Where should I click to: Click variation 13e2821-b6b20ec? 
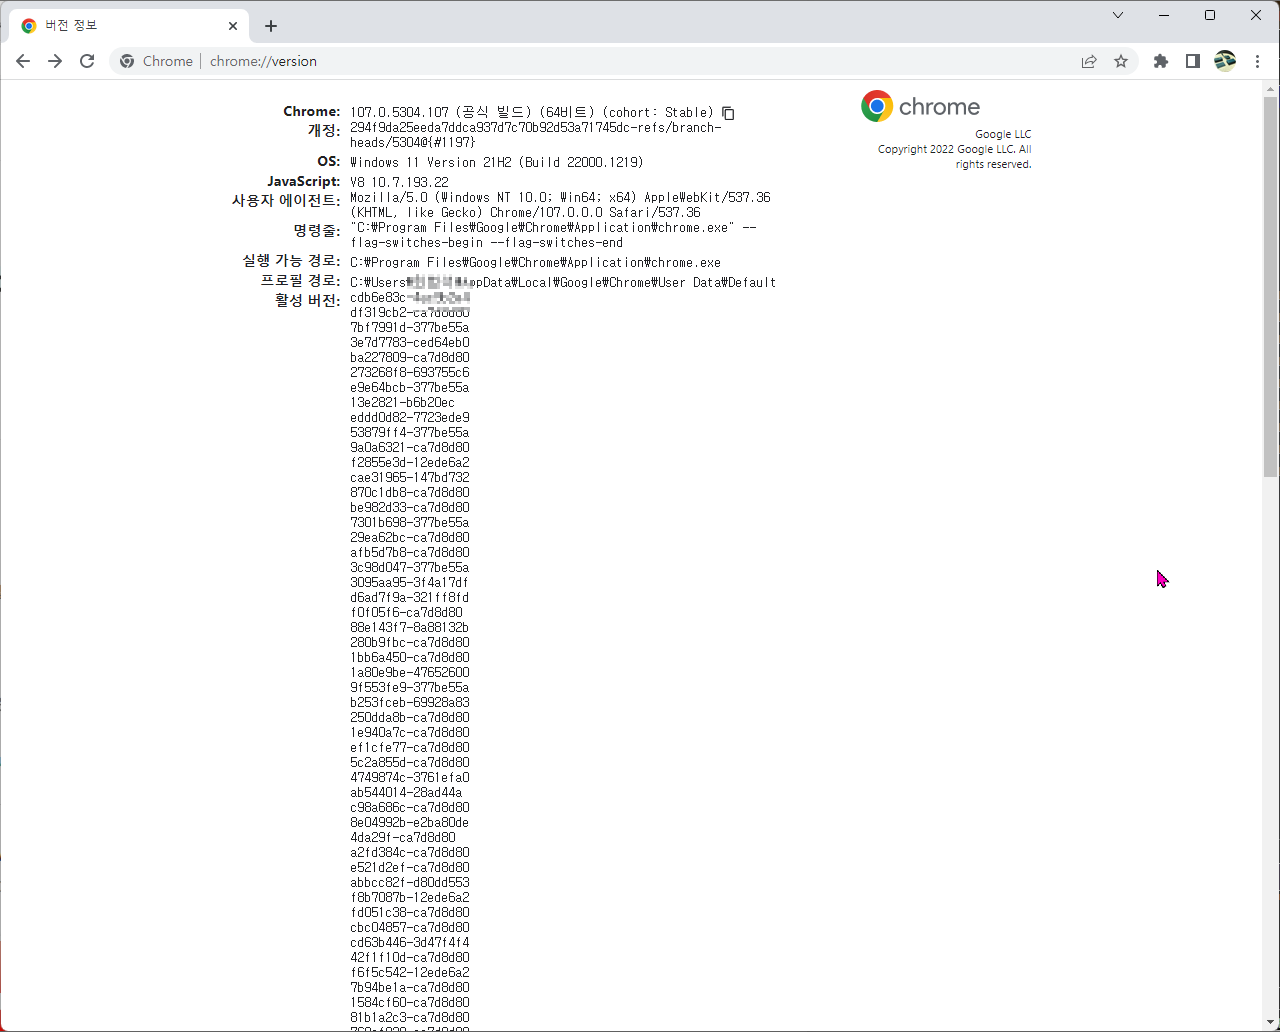coord(402,402)
